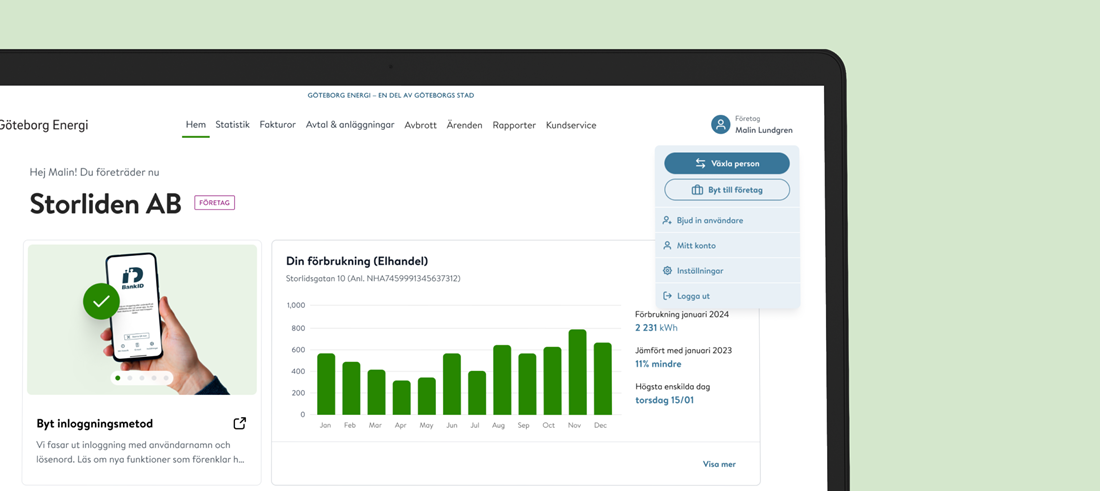Image resolution: width=1100 pixels, height=491 pixels.
Task: Open Mitt konto from the user menu
Action: pos(727,246)
